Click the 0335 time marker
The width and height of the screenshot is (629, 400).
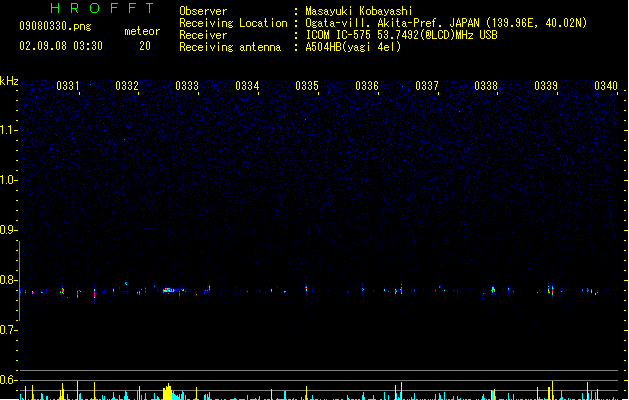[x=307, y=86]
